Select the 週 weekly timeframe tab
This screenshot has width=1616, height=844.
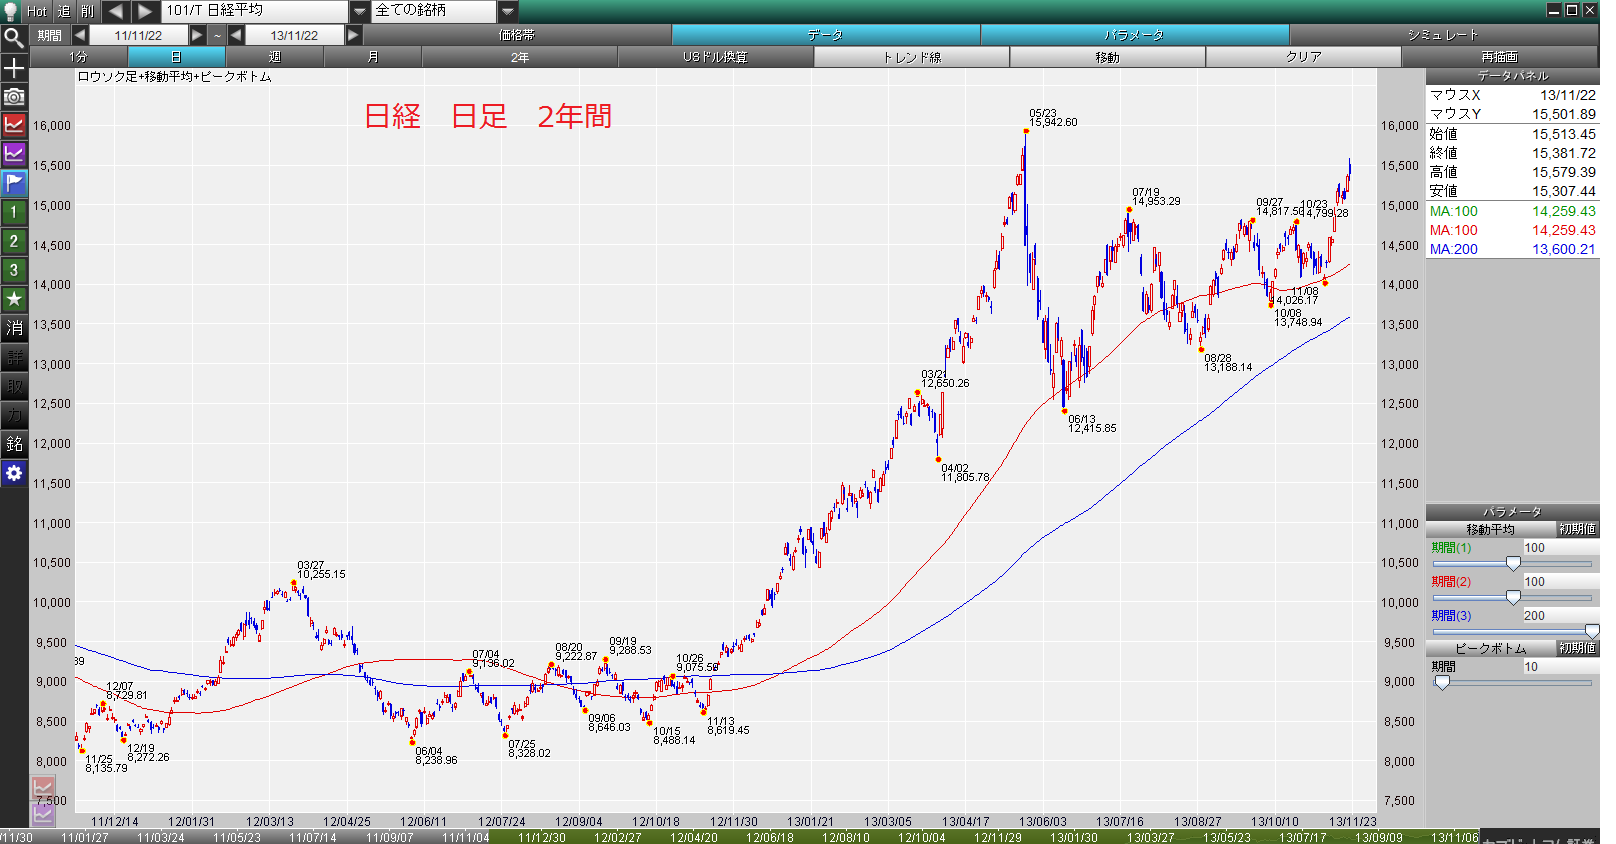click(x=274, y=57)
